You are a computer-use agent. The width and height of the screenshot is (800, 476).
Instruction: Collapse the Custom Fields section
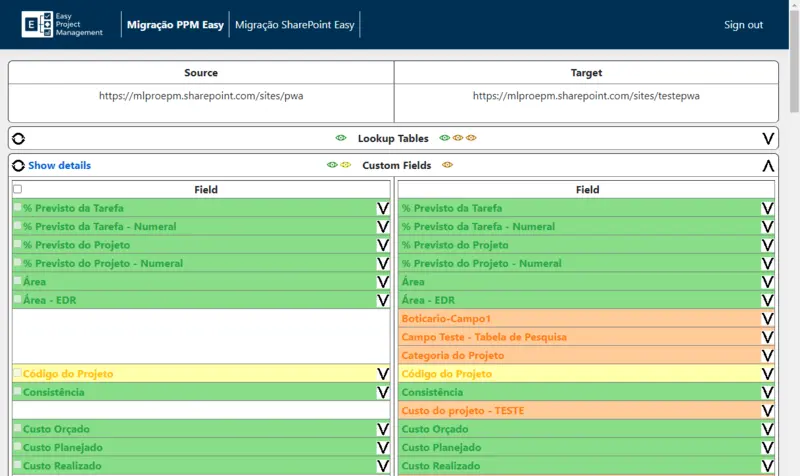point(768,165)
